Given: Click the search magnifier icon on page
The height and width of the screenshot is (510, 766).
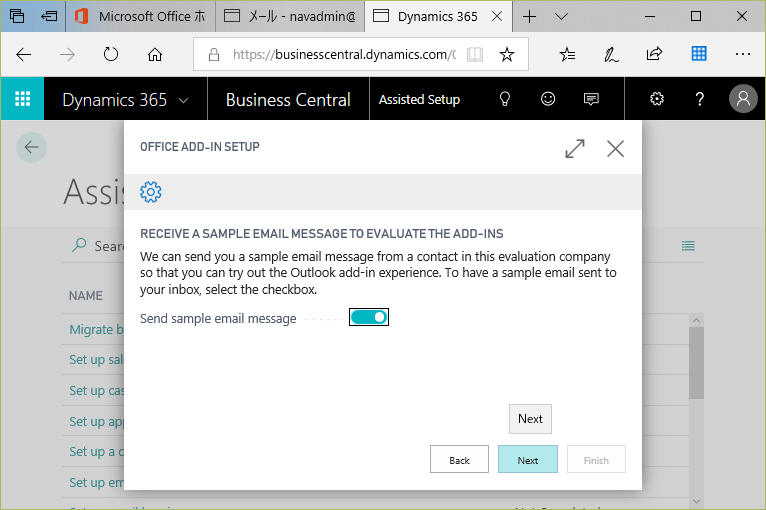Looking at the screenshot, I should click(79, 245).
